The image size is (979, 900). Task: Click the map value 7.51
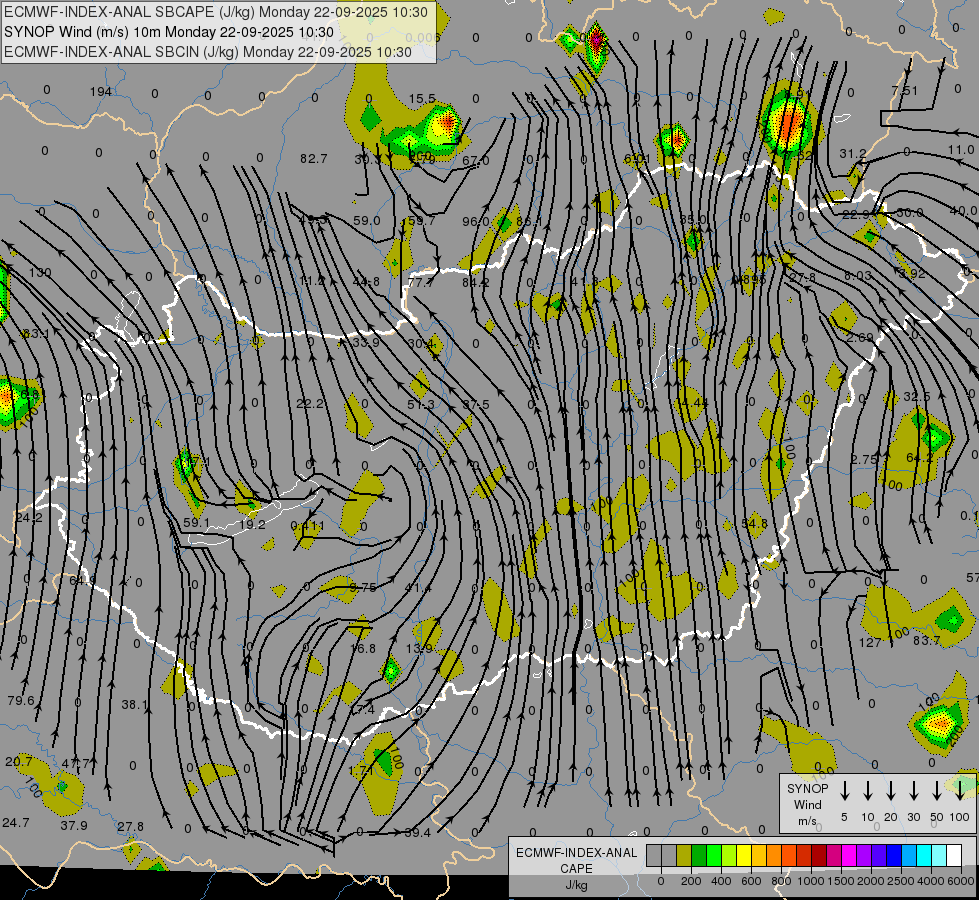tap(905, 91)
